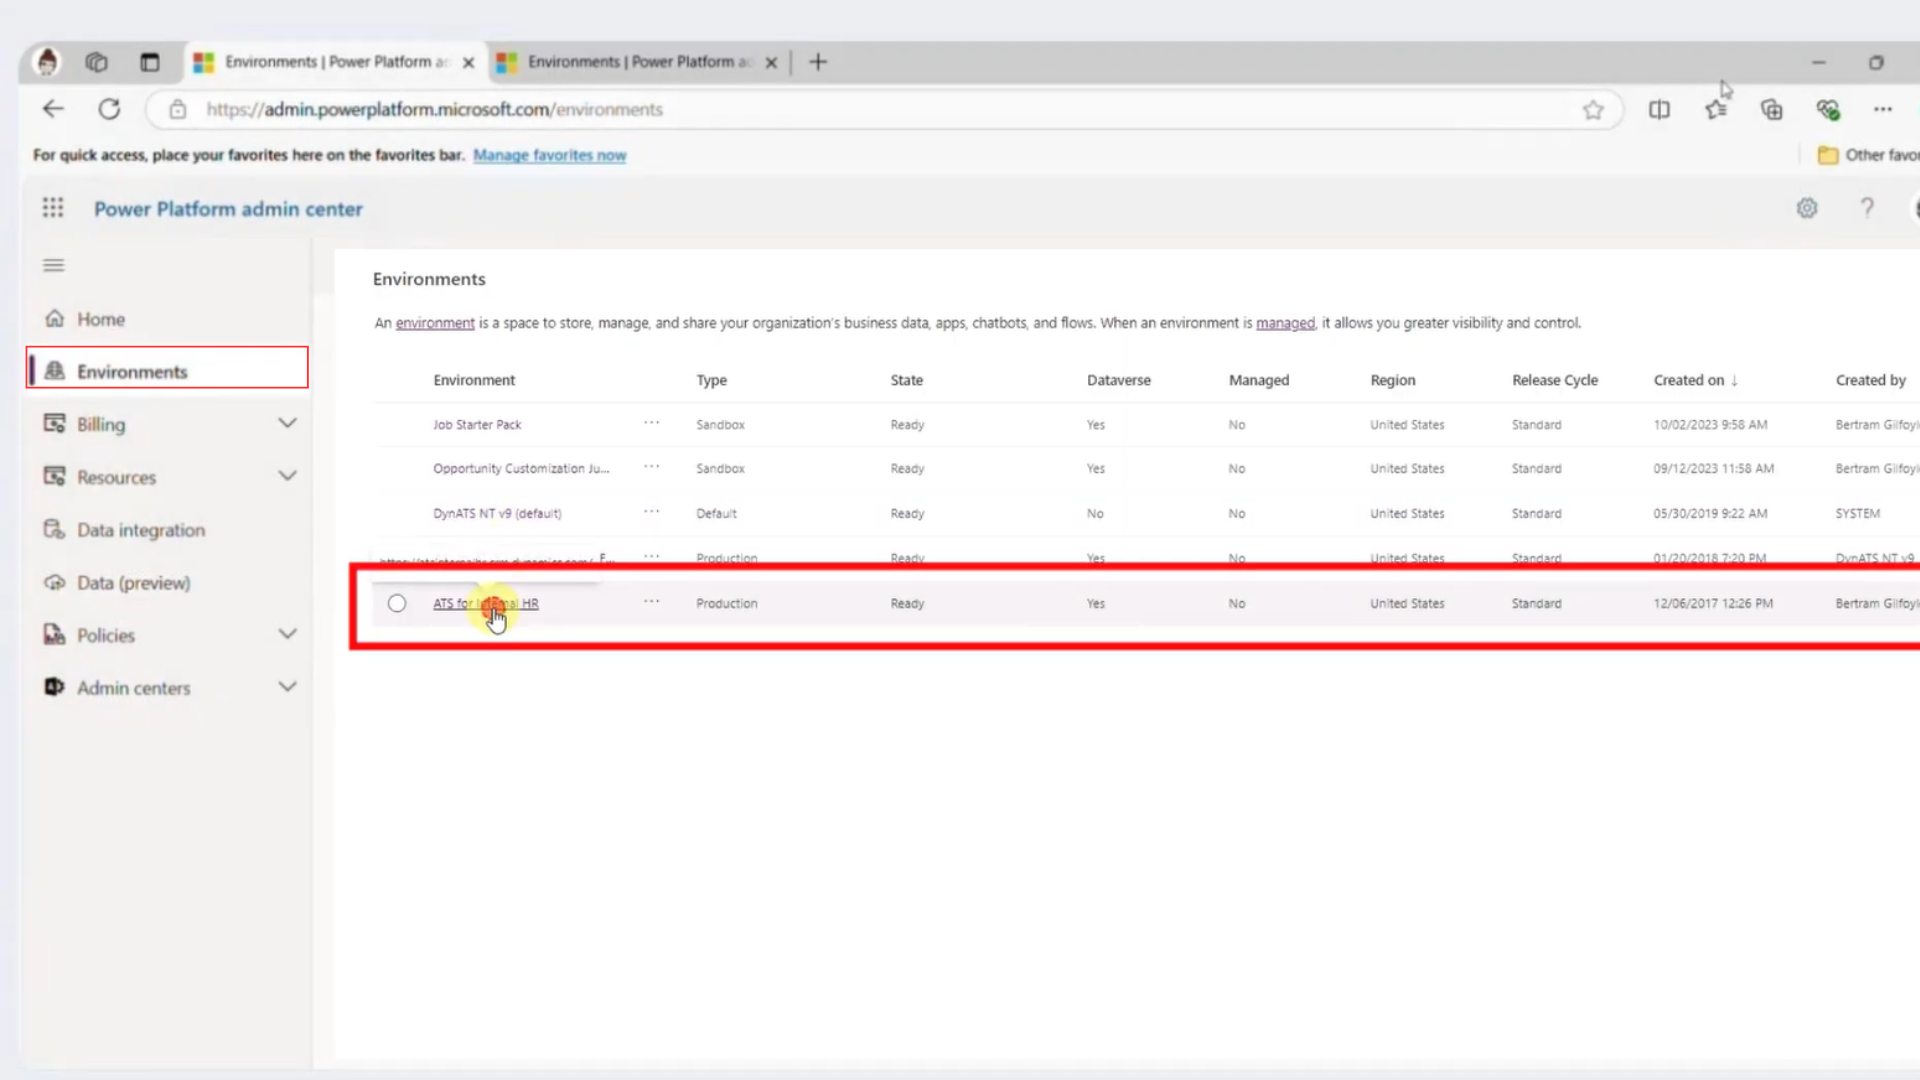Open the browser profile avatar

click(47, 62)
